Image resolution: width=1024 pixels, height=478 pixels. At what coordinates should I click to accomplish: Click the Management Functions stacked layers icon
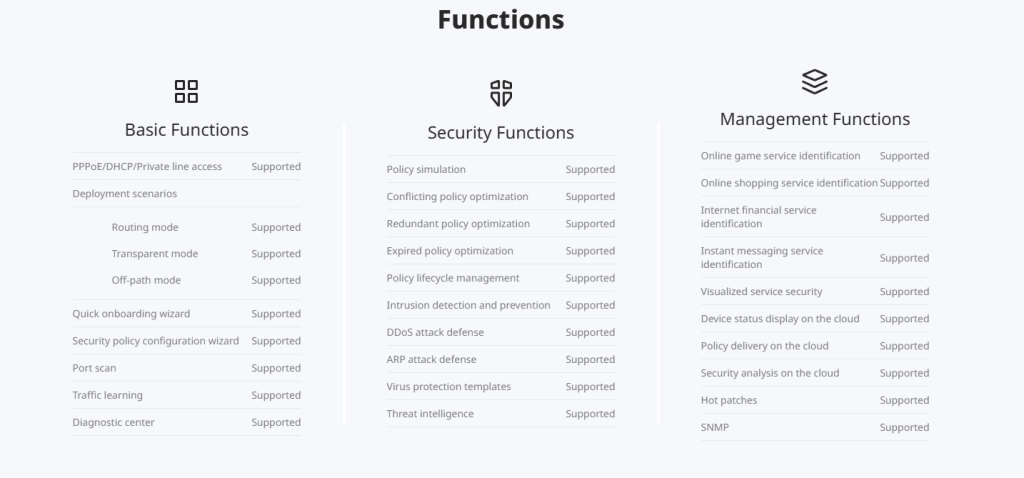pos(814,82)
